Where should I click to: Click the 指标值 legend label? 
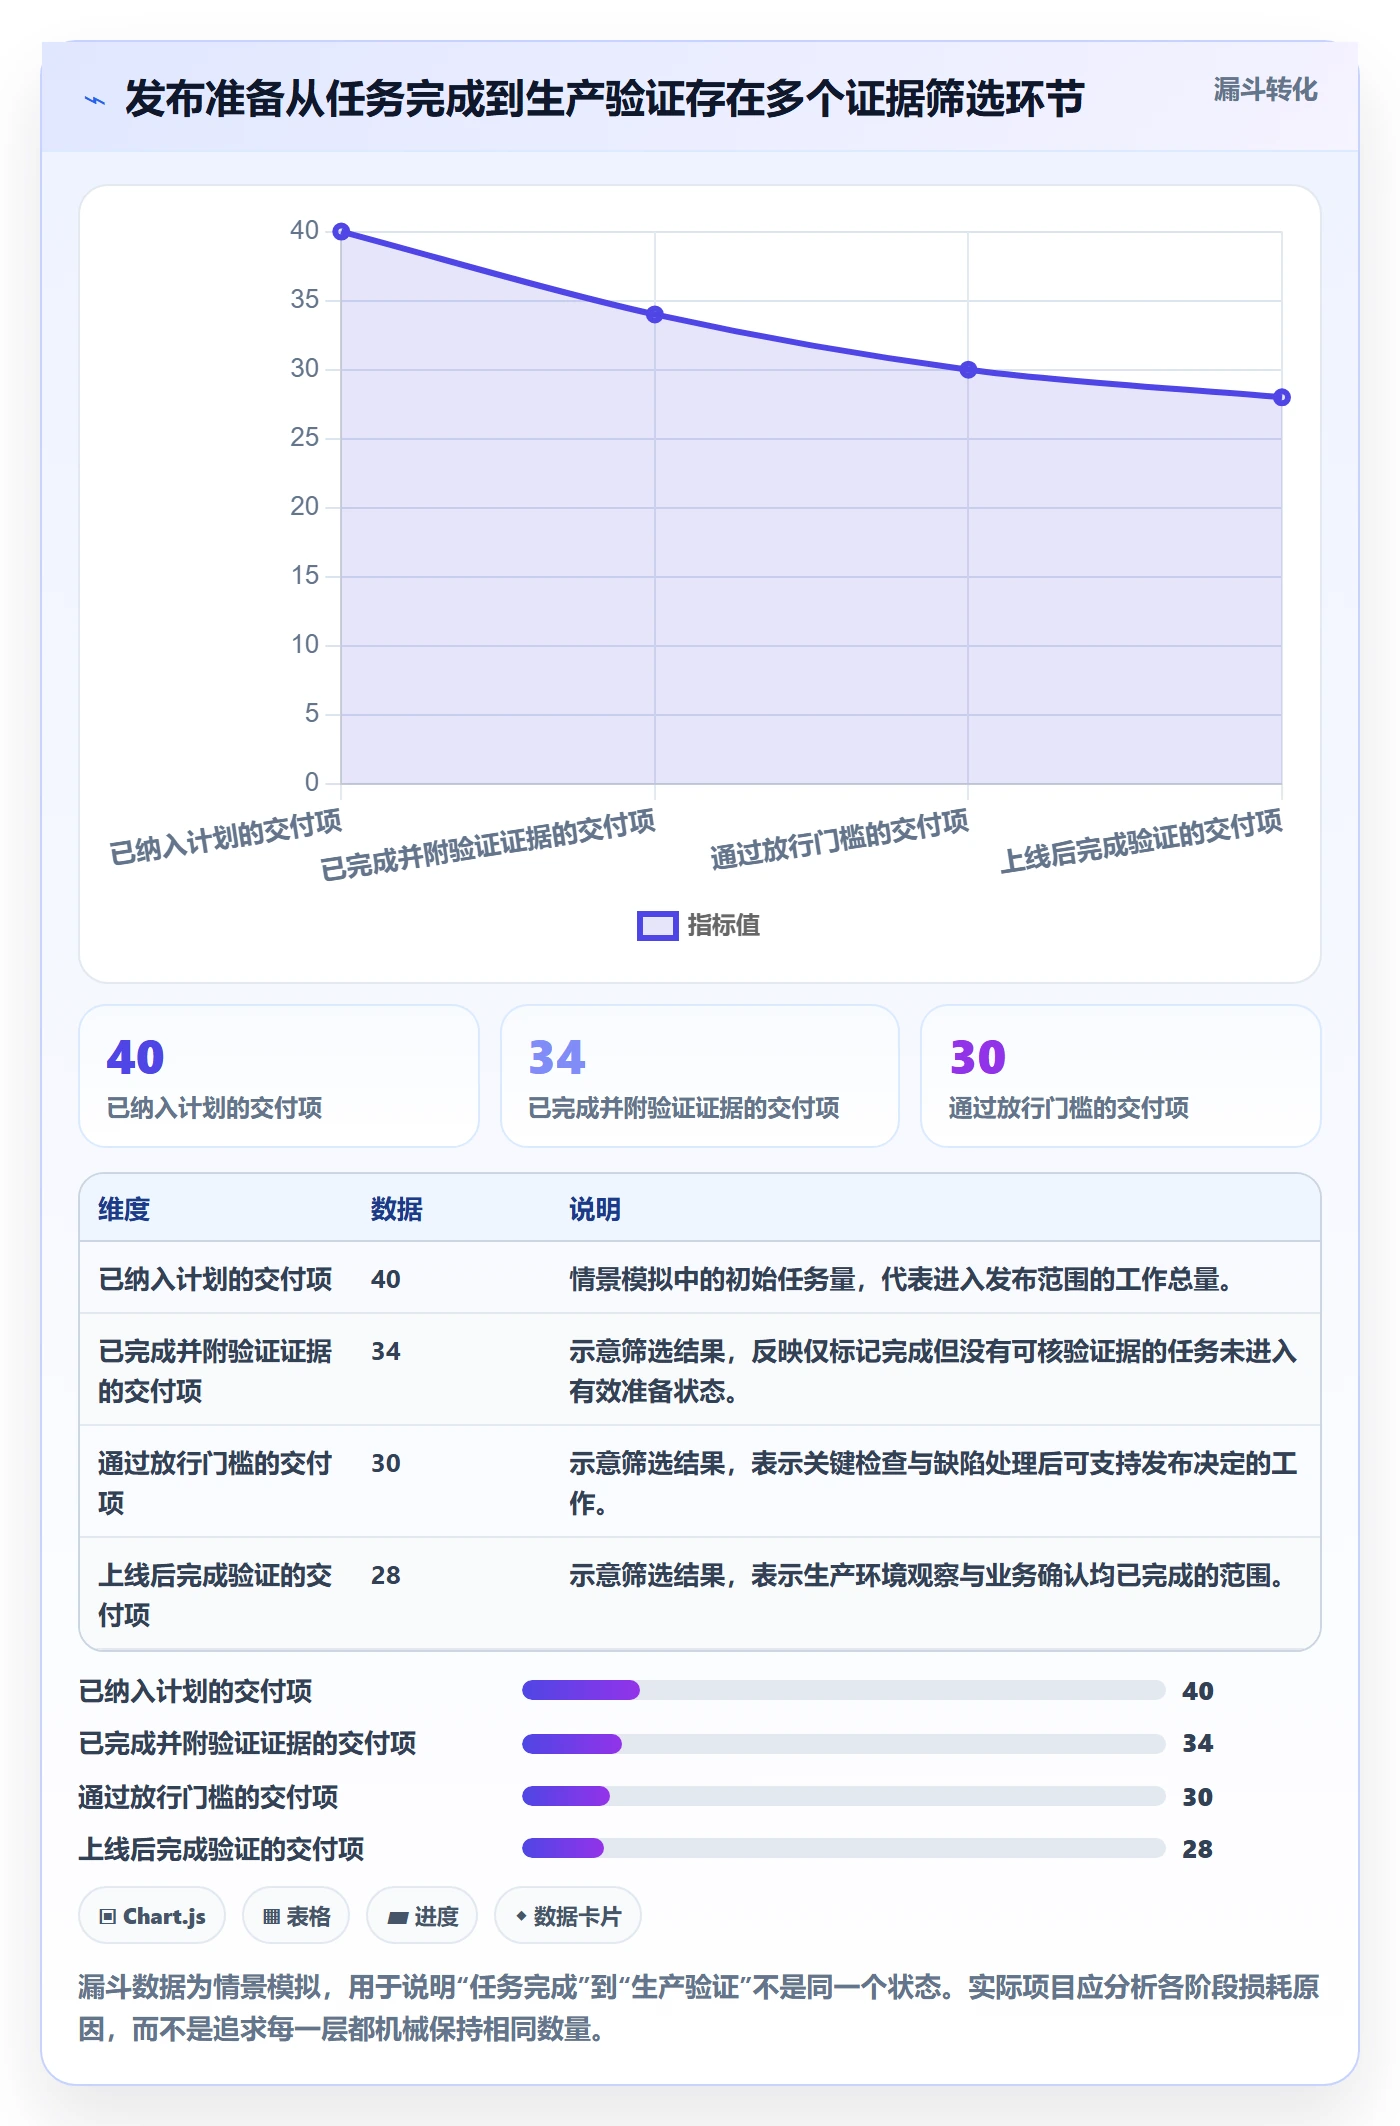(724, 926)
